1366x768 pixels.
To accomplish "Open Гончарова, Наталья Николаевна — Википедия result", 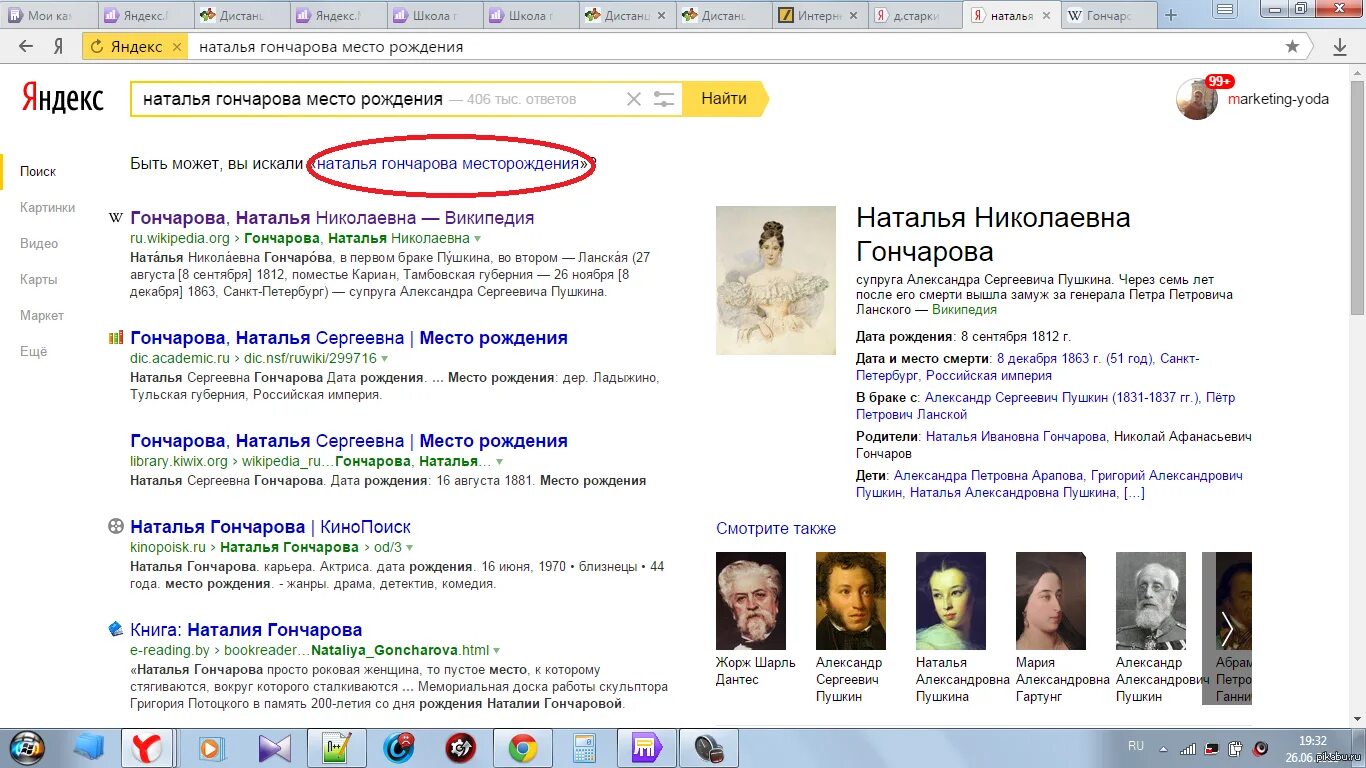I will pyautogui.click(x=332, y=218).
